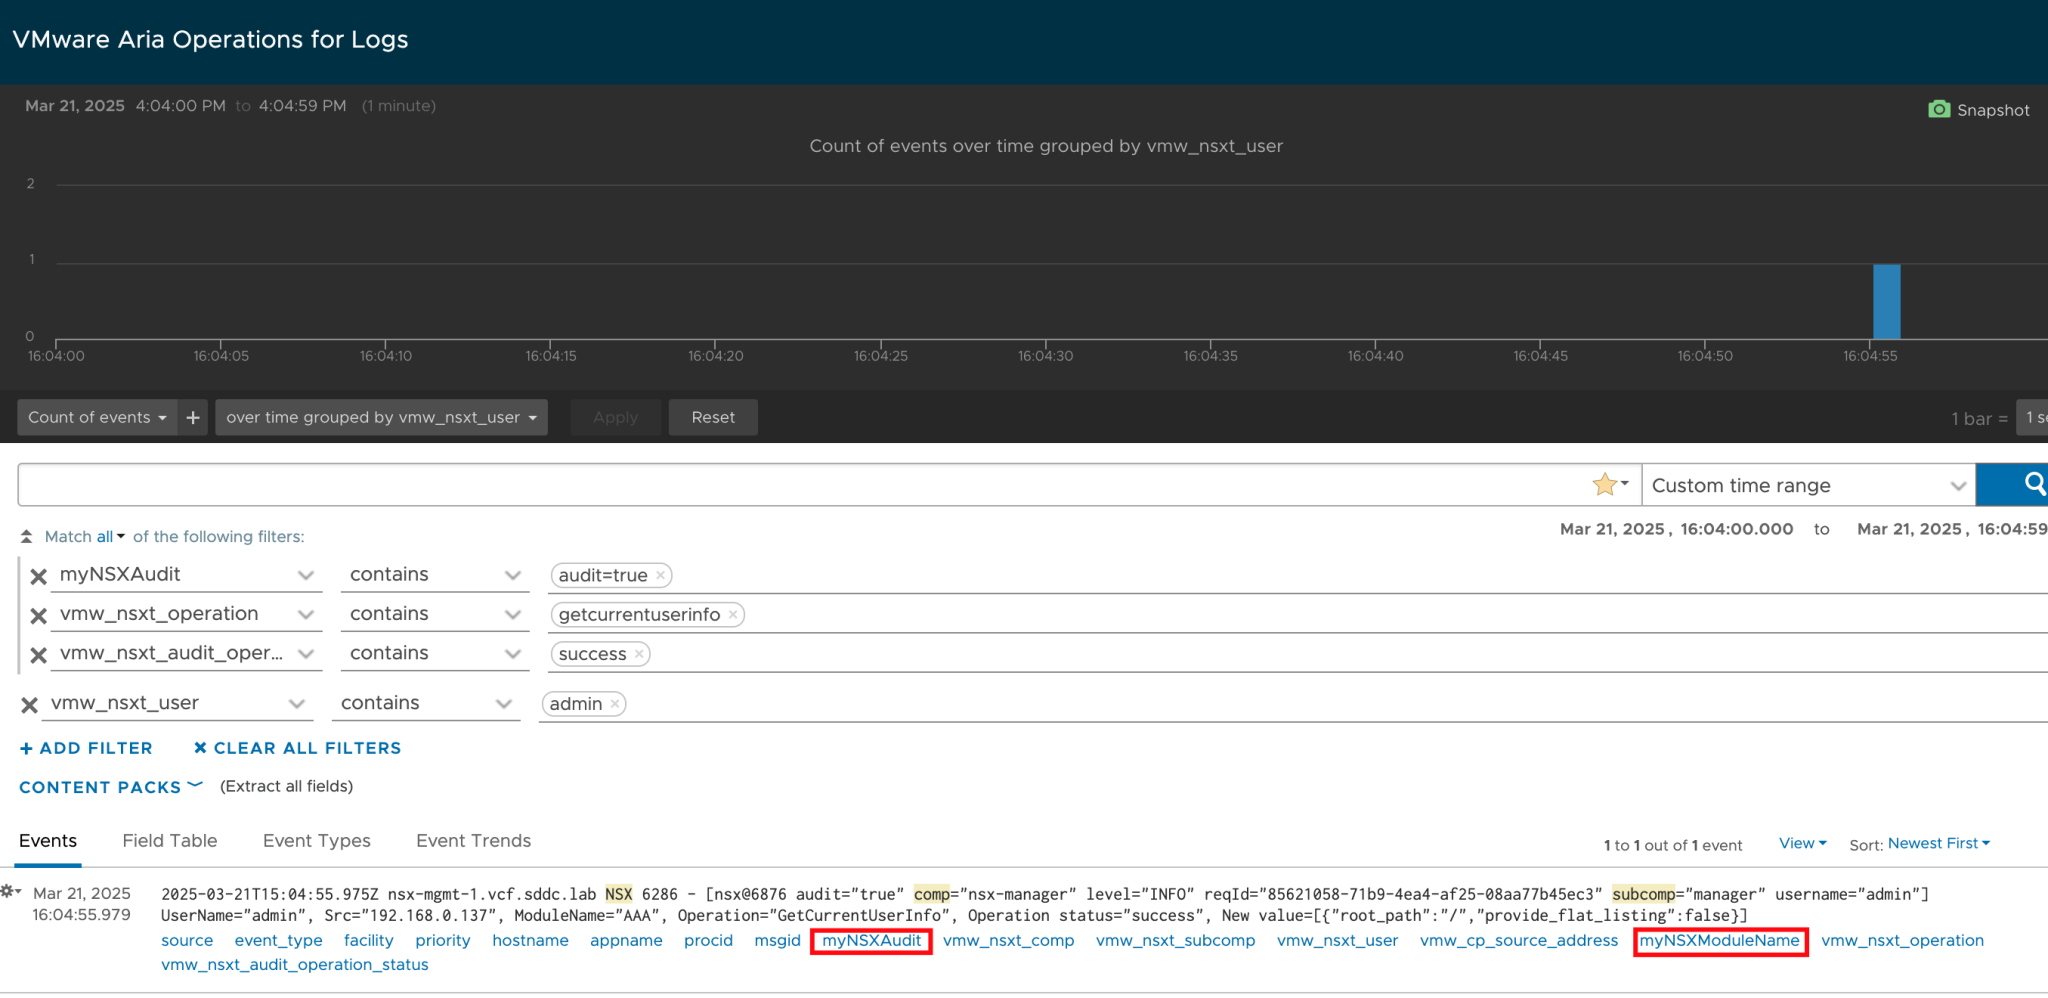Viewport: 2048px width, 998px height.
Task: Delete the admin tag from vmw_nsxt_user filter
Action: click(x=614, y=703)
